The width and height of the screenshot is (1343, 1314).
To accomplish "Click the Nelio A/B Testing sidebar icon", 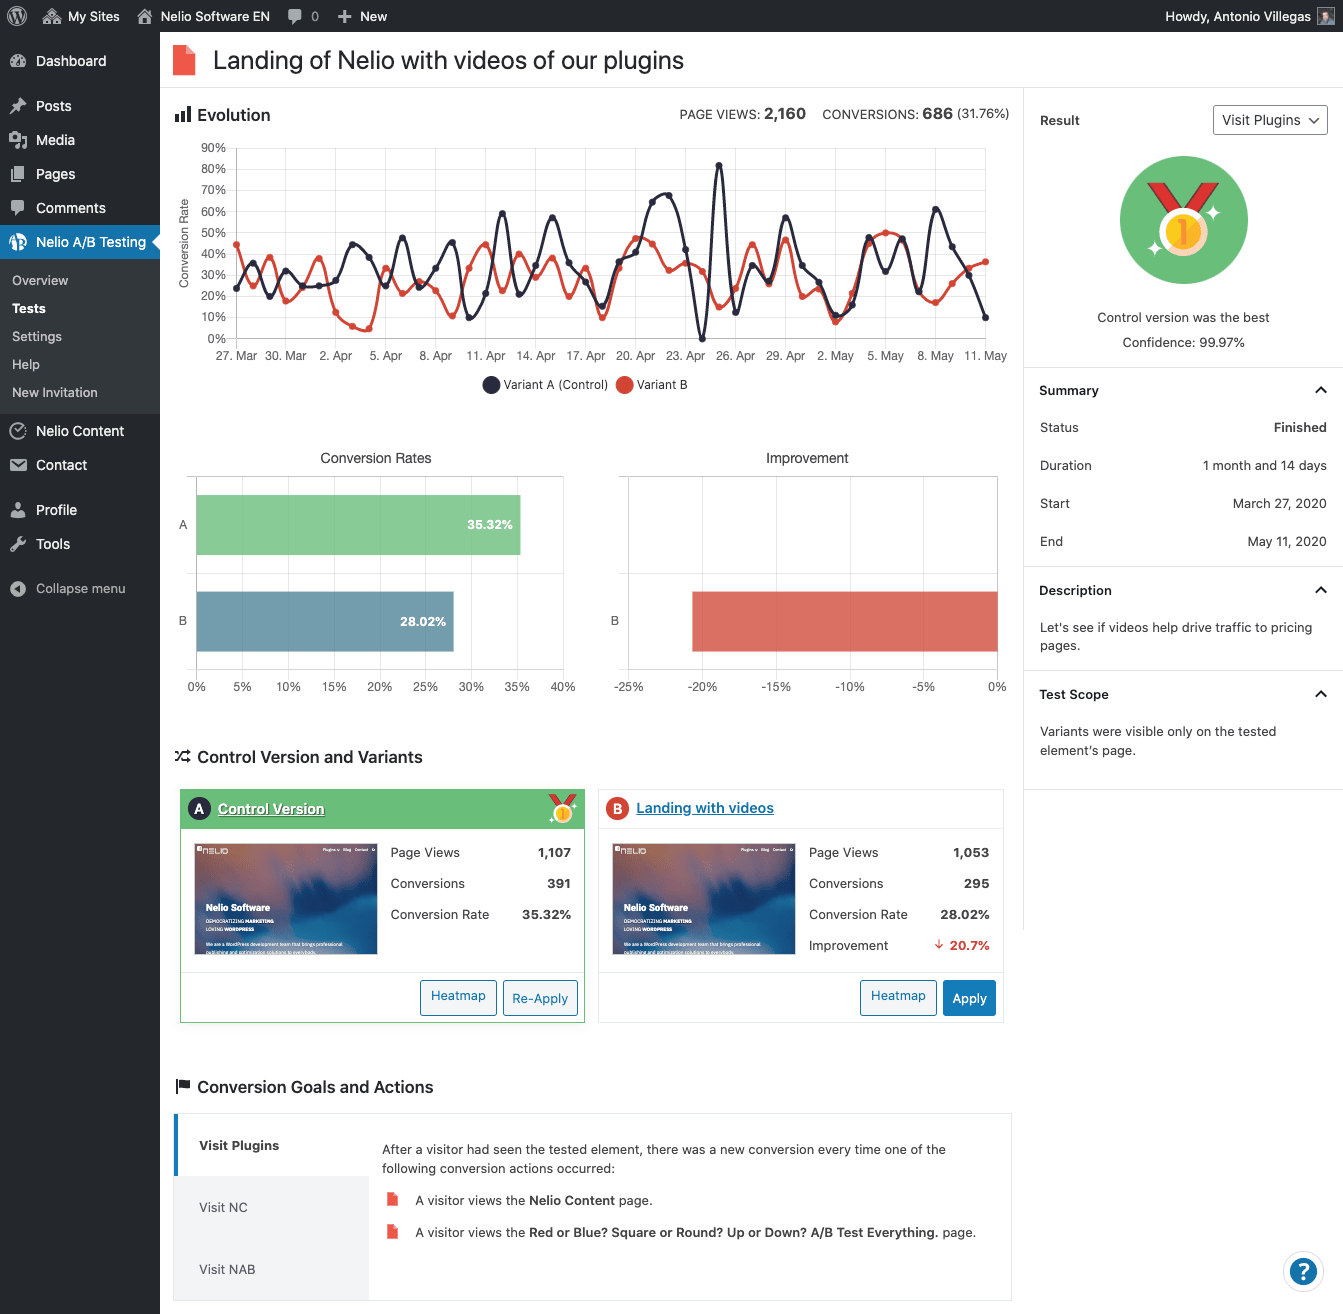I will tap(18, 242).
